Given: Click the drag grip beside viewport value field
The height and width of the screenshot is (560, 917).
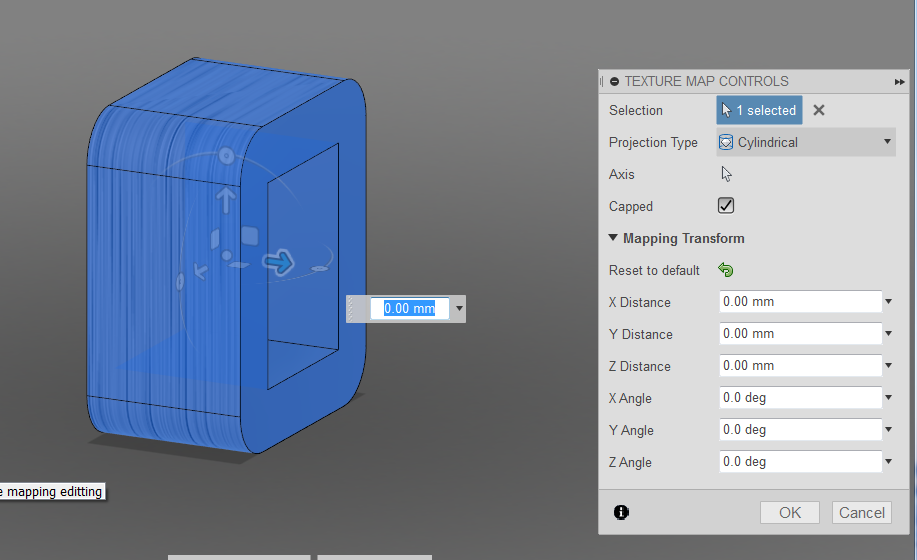Looking at the screenshot, I should (x=351, y=309).
